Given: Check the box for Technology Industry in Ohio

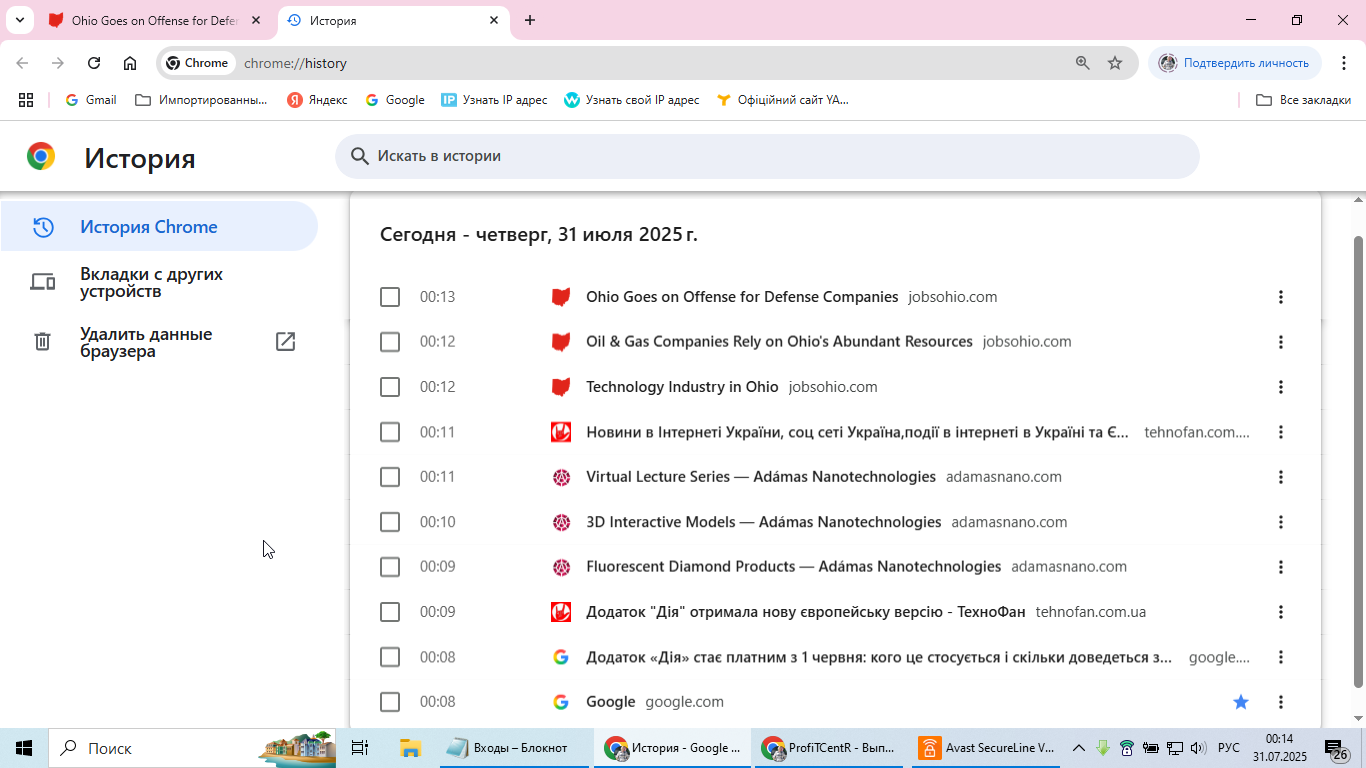Looking at the screenshot, I should pos(390,387).
